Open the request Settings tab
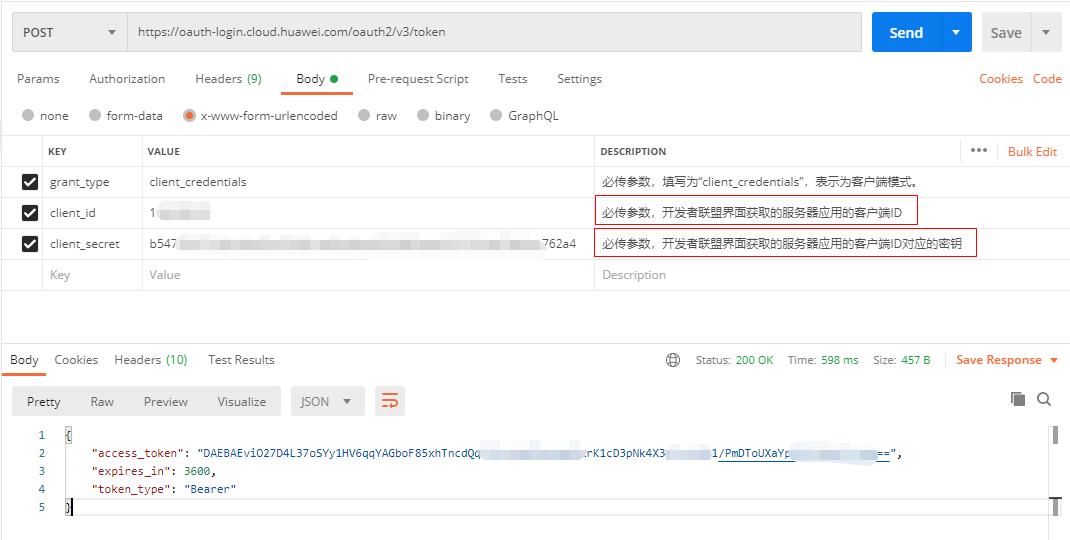Image resolution: width=1070 pixels, height=540 pixels. coord(579,79)
